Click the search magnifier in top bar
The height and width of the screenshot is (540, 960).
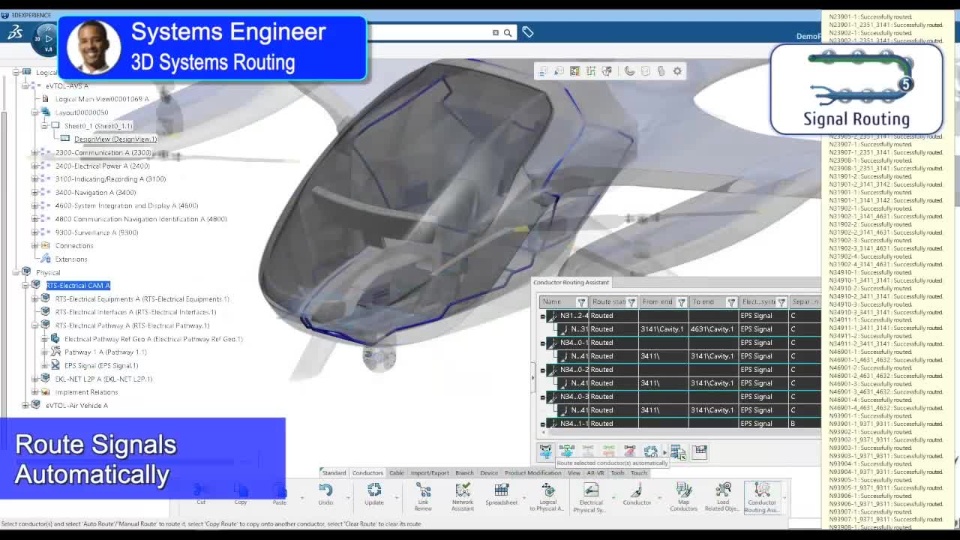[508, 32]
